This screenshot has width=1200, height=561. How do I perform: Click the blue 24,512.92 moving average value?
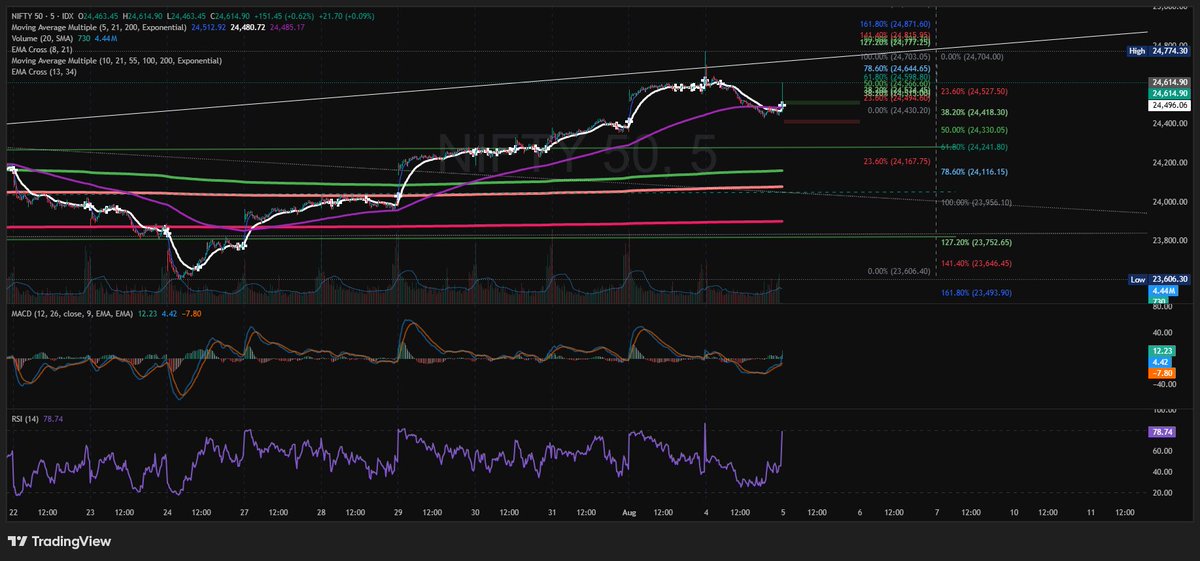pos(208,27)
